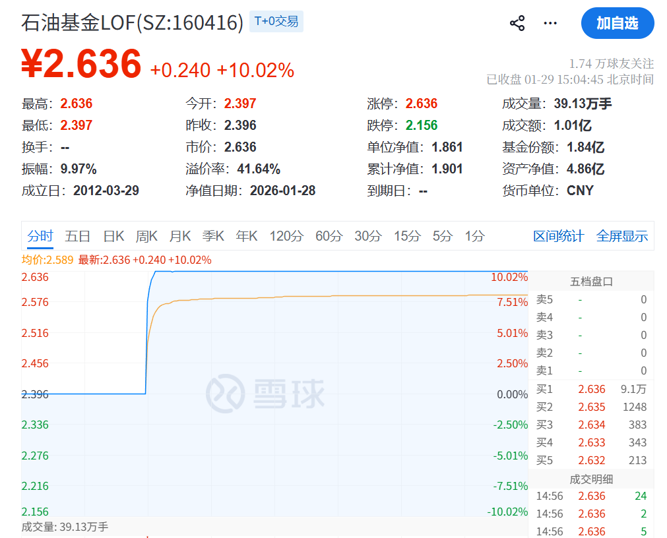
Task: Switch to the 五日 chart tab
Action: [x=78, y=236]
